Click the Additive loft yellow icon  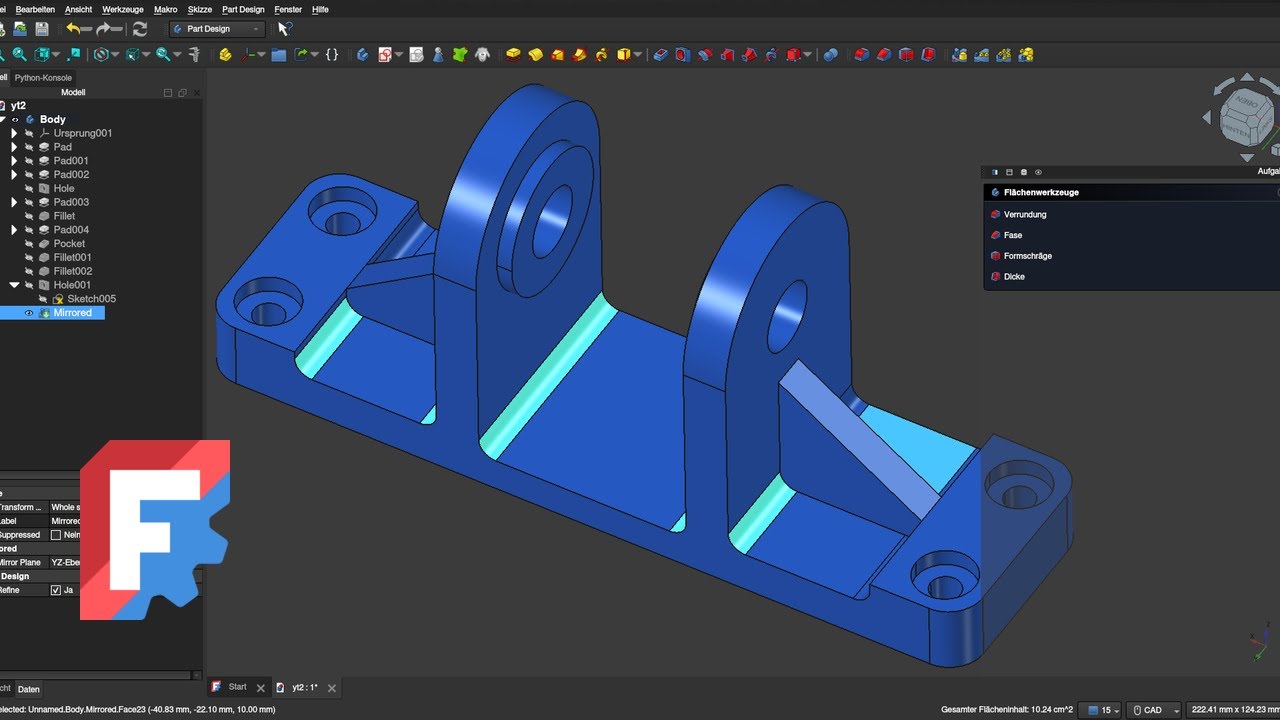557,55
